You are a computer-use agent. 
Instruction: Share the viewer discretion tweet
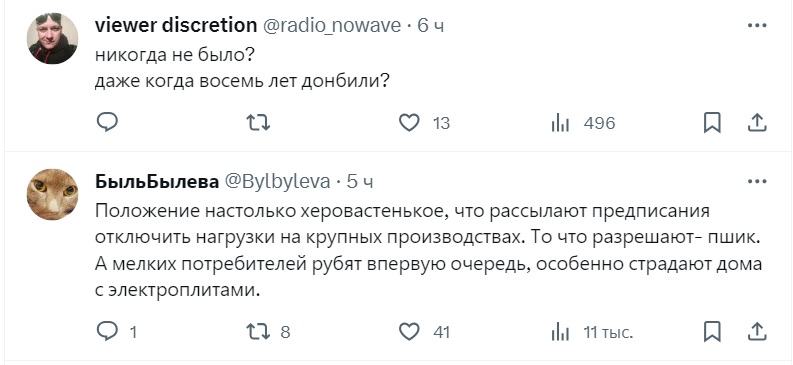pos(757,123)
